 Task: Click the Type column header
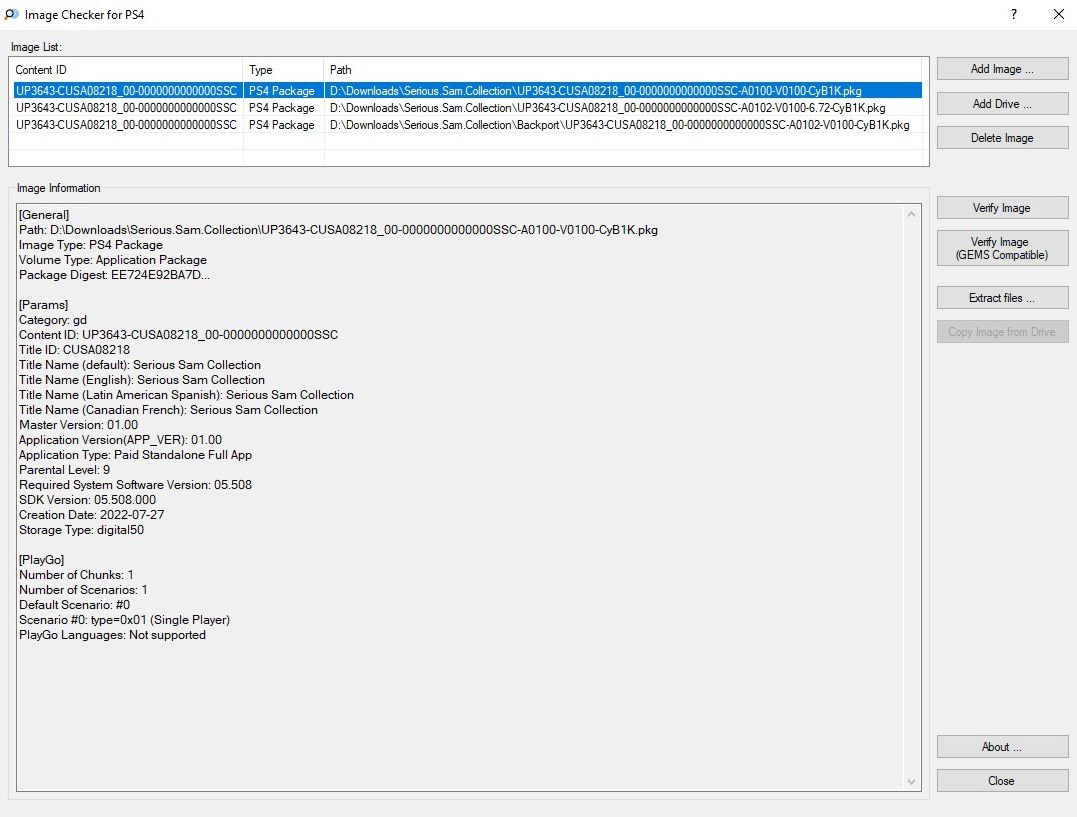(284, 70)
